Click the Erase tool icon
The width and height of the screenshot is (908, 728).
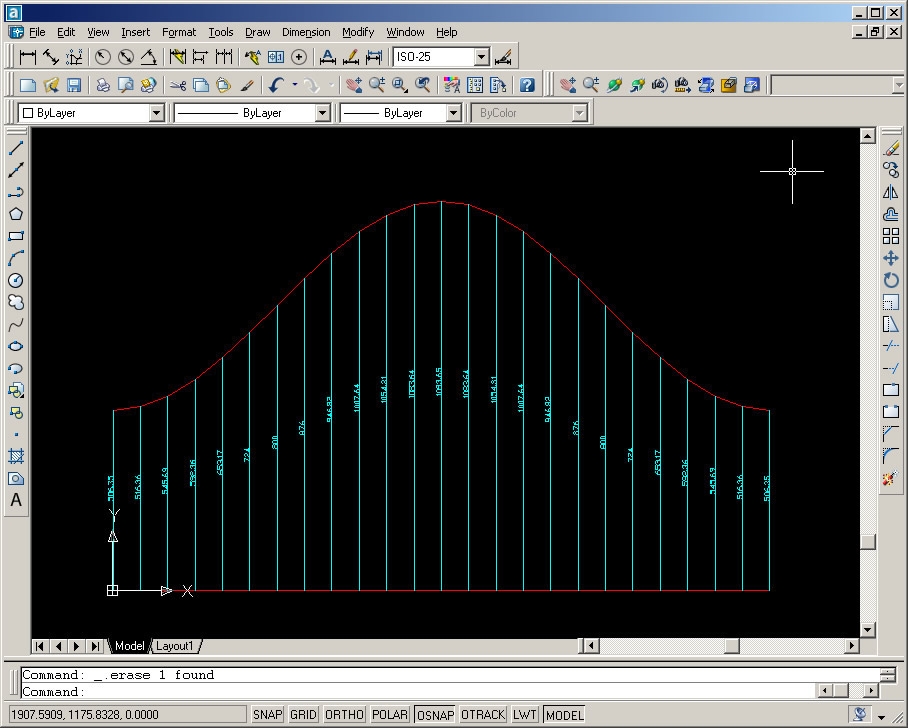click(x=891, y=148)
